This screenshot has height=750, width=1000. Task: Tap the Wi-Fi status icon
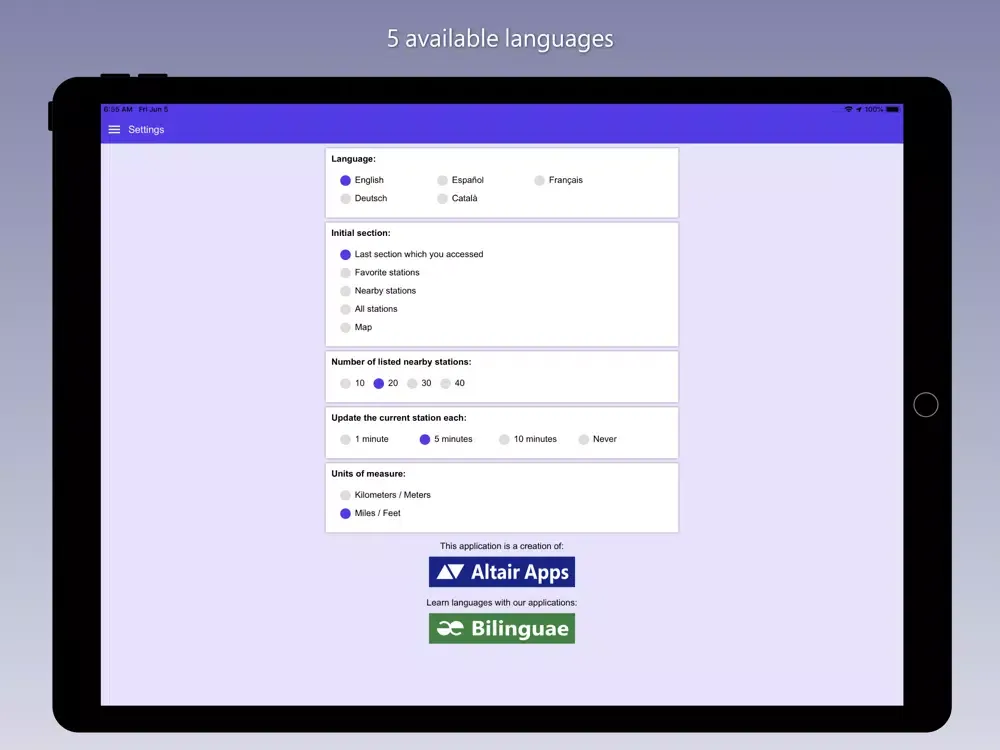click(x=848, y=110)
